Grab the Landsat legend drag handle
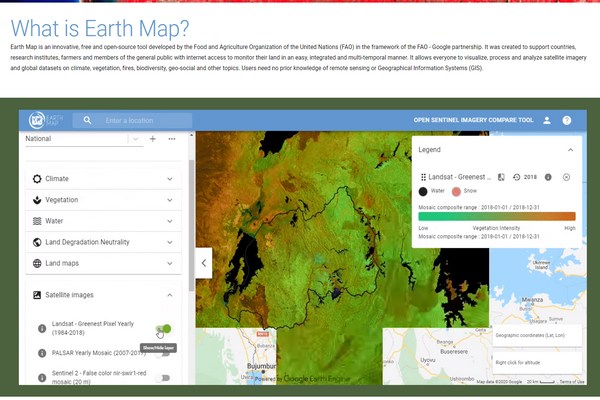The image size is (600, 400). (423, 177)
